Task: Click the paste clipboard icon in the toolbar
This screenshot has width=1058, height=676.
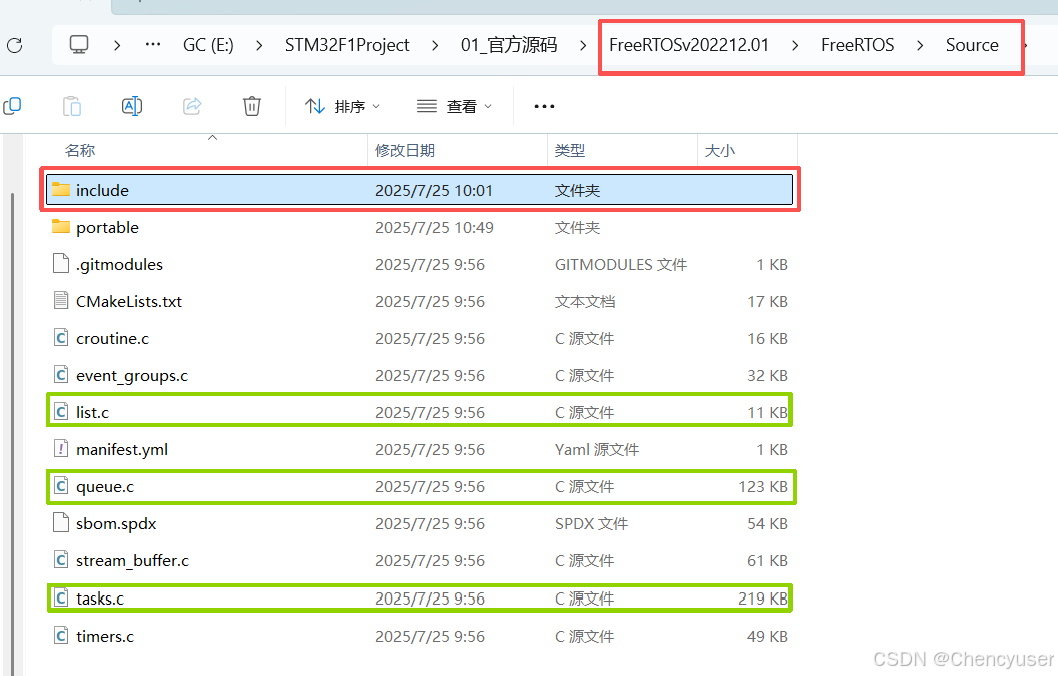Action: pos(72,106)
